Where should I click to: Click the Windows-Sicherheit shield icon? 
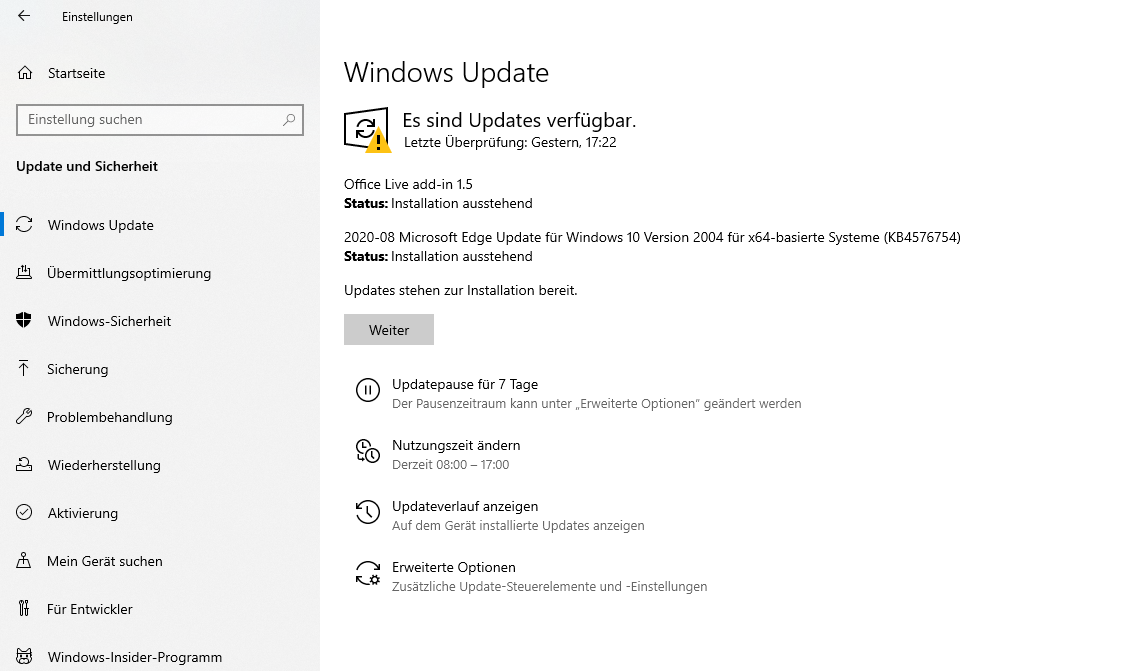pyautogui.click(x=25, y=321)
